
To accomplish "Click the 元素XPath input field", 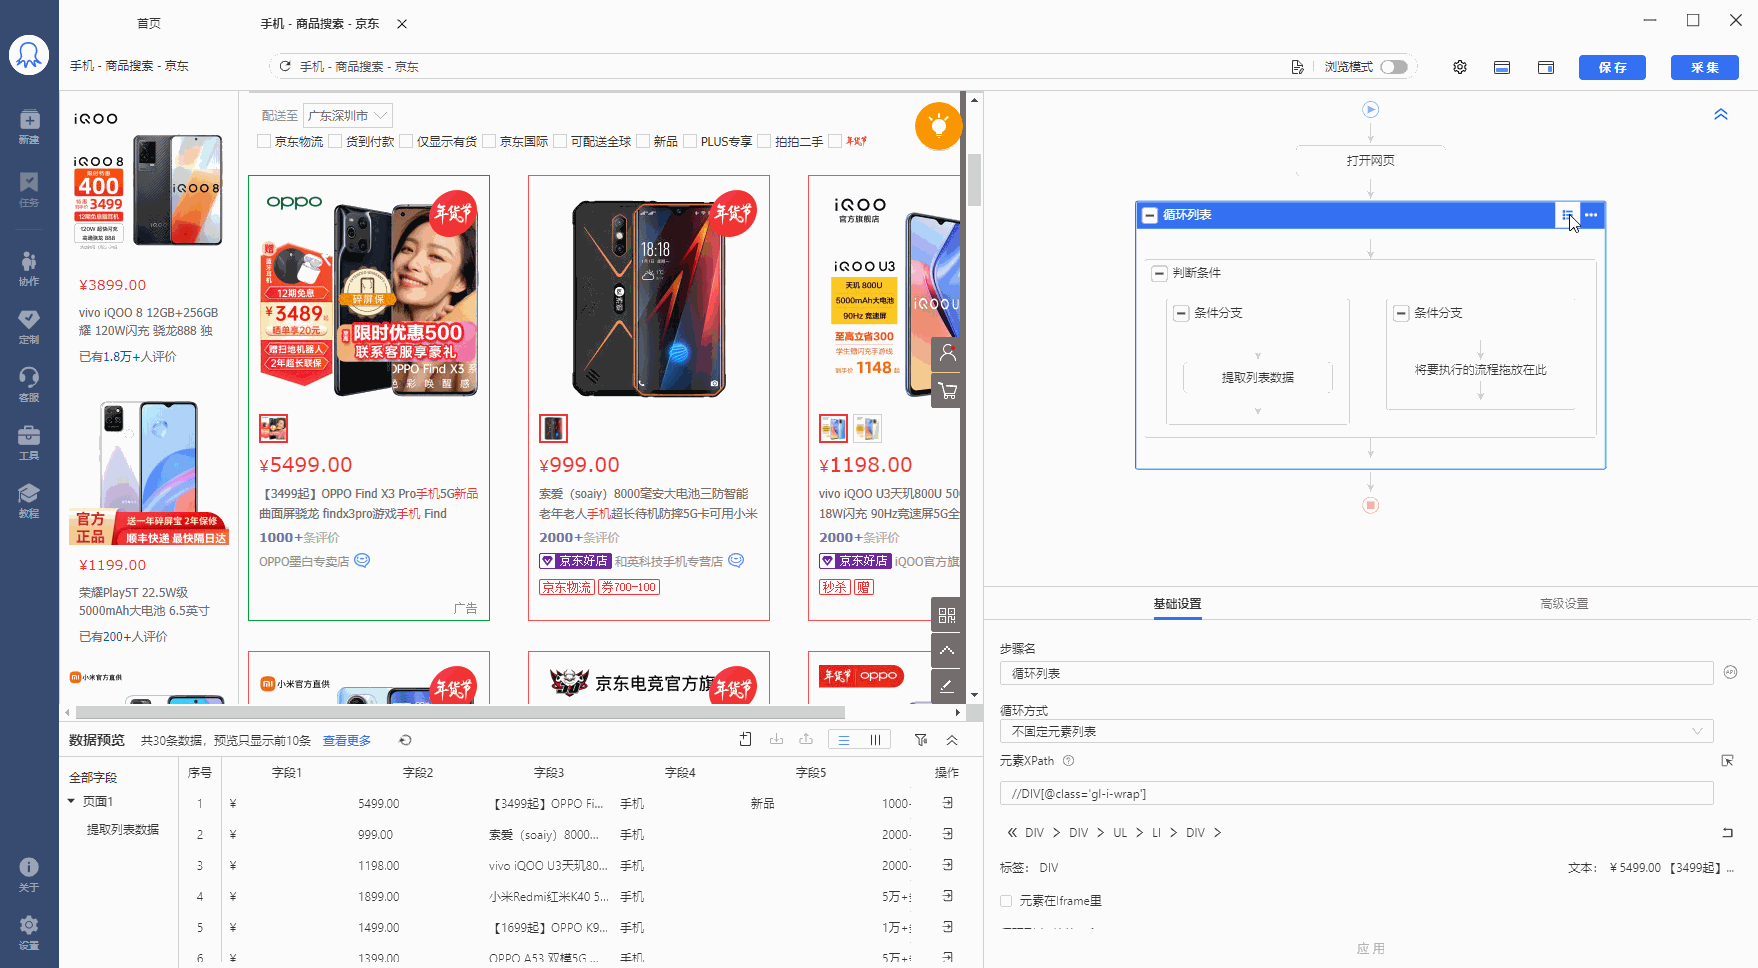I will (x=1356, y=794).
